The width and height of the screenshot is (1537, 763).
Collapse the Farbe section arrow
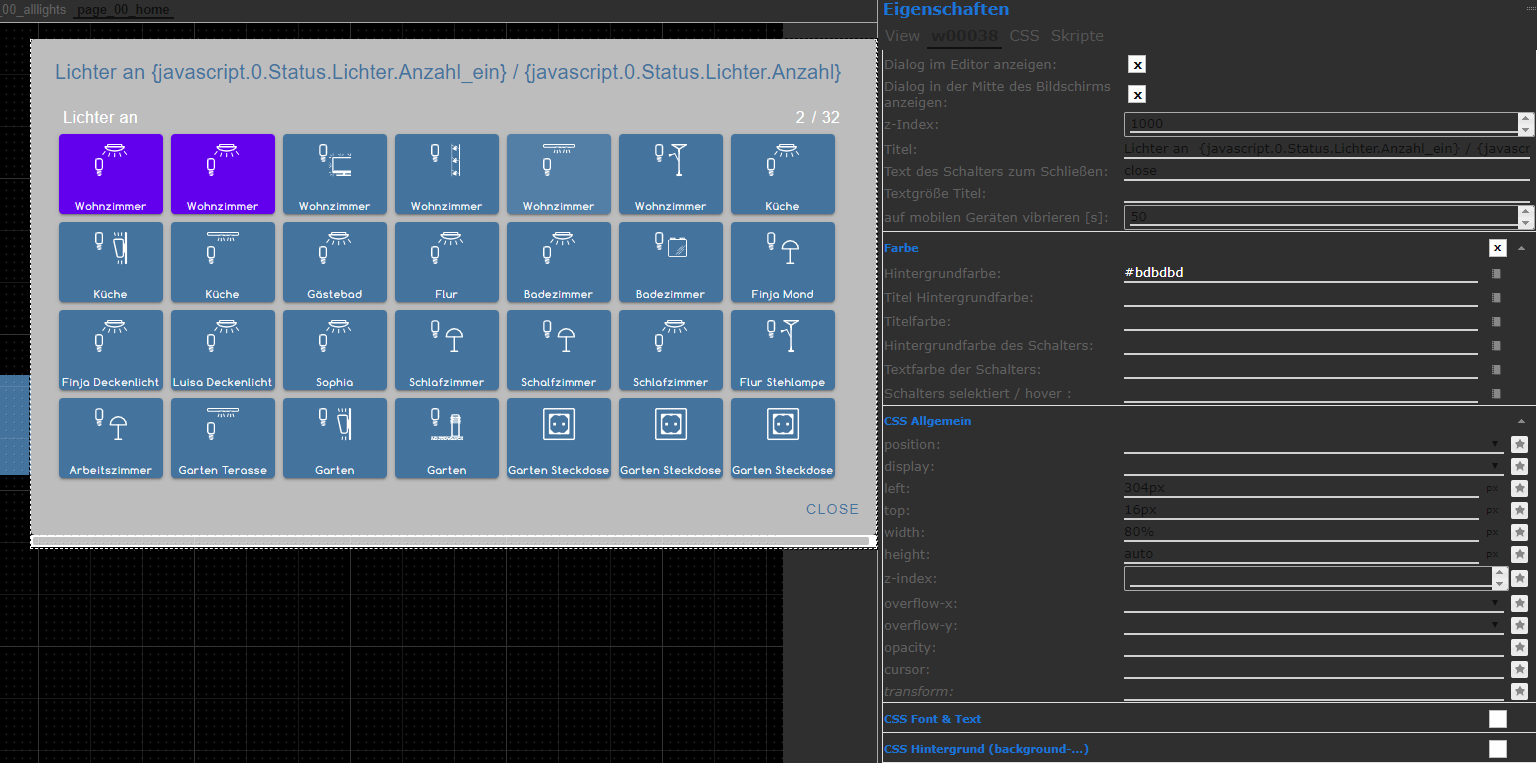pos(1521,248)
